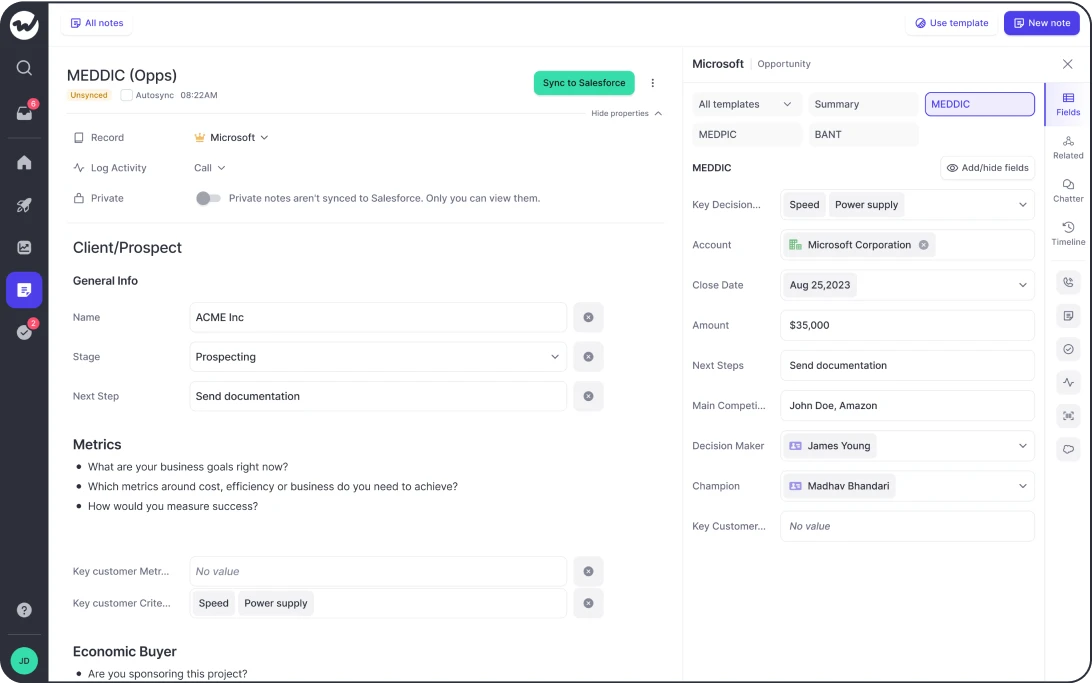Click the Next Step input field
Image resolution: width=1092 pixels, height=683 pixels.
click(x=378, y=396)
